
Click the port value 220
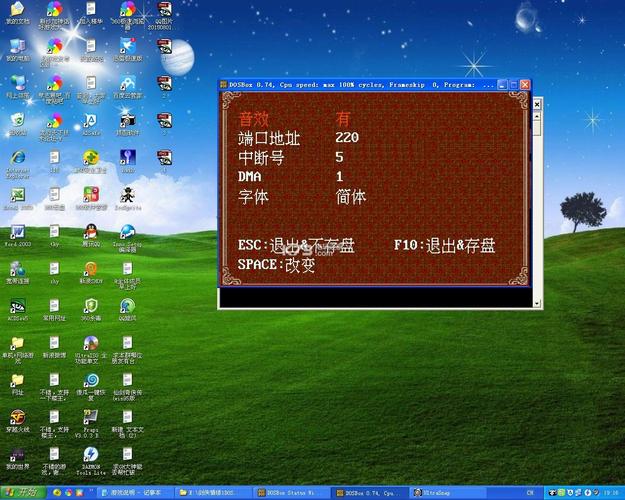pyautogui.click(x=347, y=137)
